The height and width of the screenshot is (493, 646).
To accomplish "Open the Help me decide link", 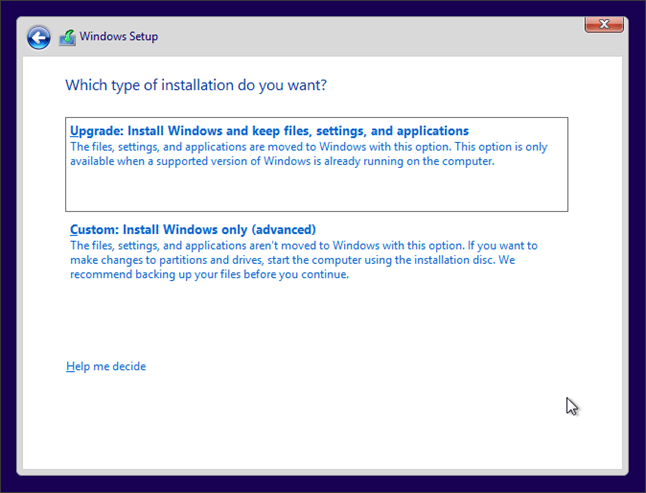I will pyautogui.click(x=106, y=366).
